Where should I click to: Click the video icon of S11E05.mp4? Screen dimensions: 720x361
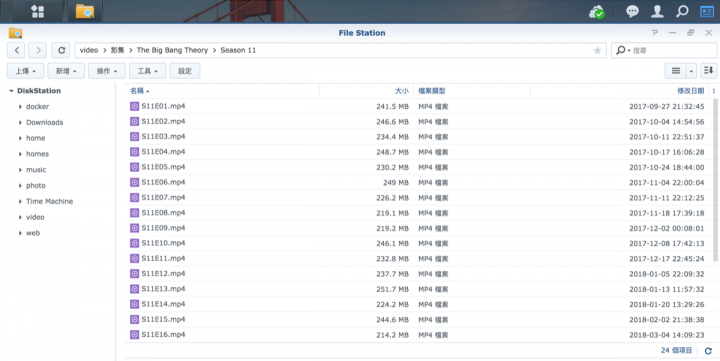click(134, 167)
